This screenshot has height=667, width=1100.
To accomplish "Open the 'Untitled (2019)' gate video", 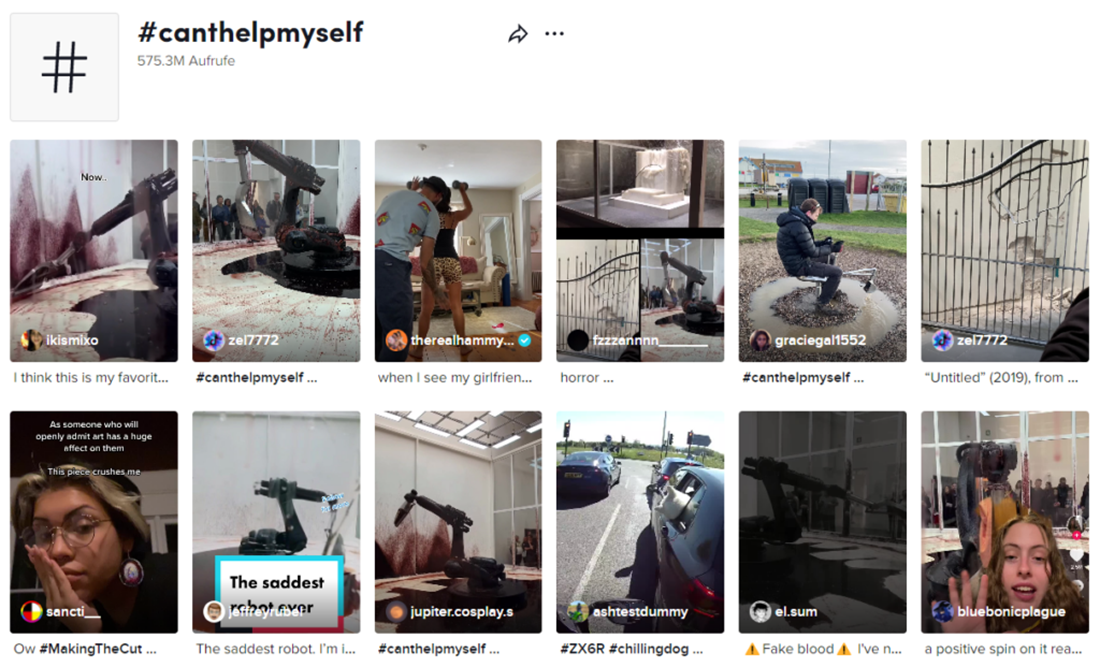I will pos(1005,250).
